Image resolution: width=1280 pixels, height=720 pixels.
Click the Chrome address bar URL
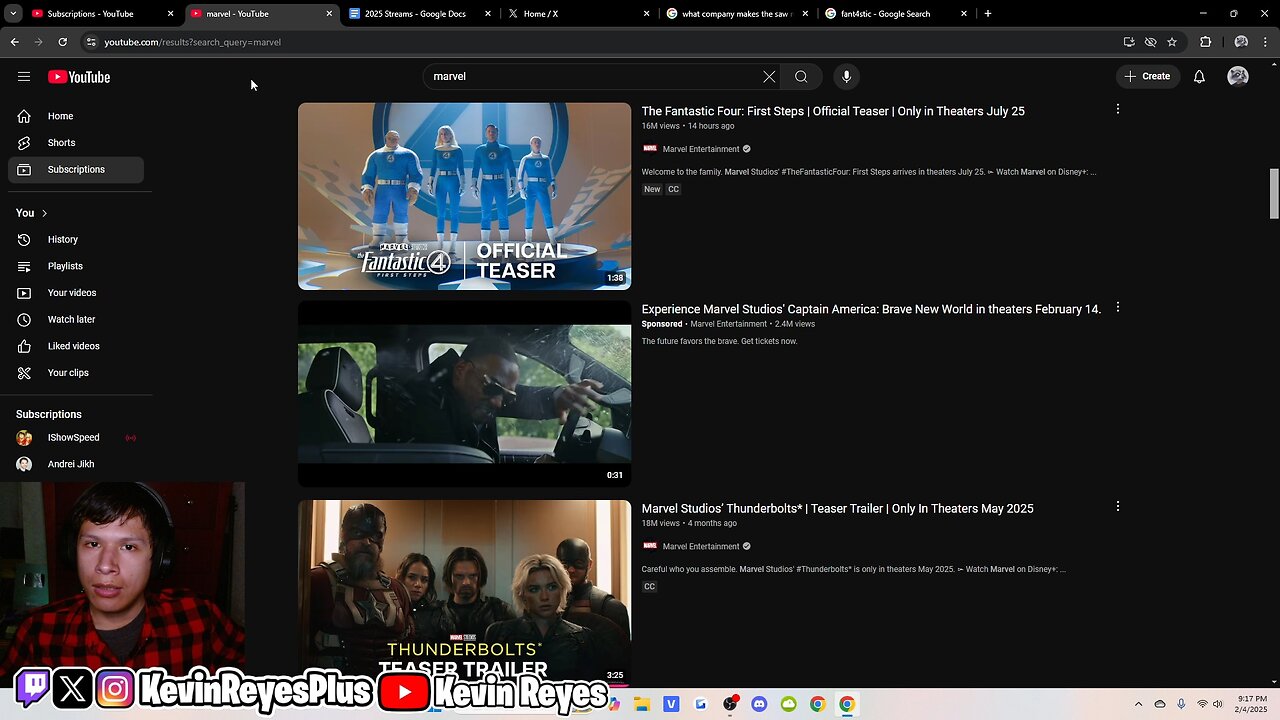click(x=193, y=42)
